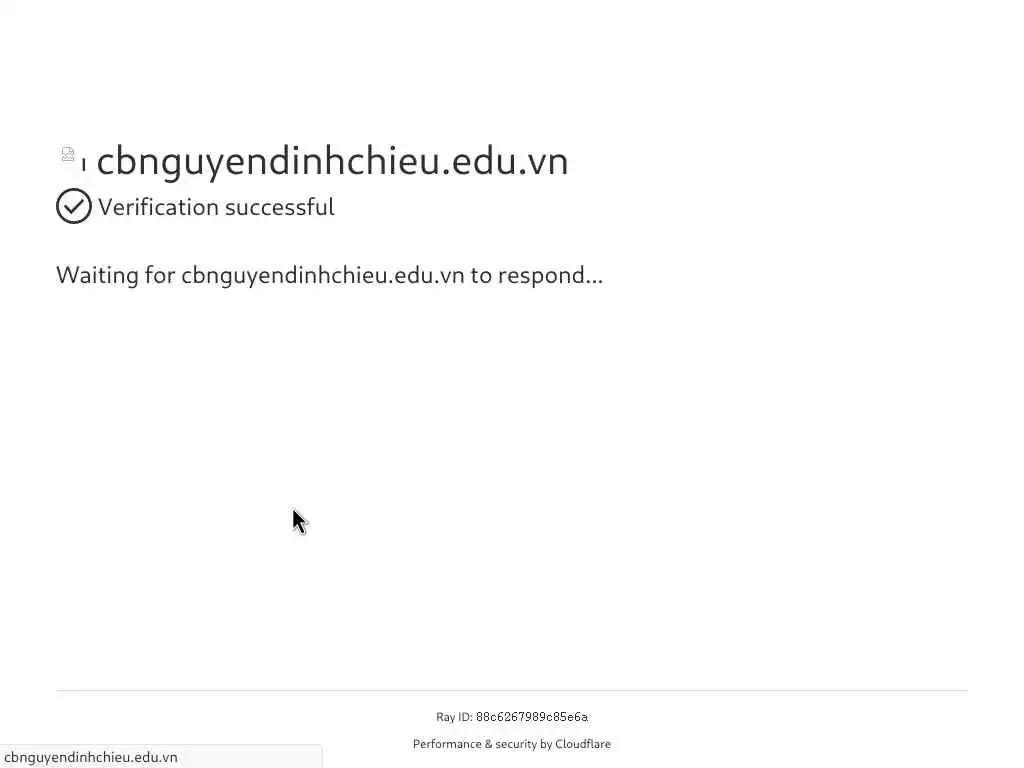Click the cbnguyendinhchieu.edu.vn page heading
Viewport: 1024px width, 768px height.
pyautogui.click(x=332, y=161)
